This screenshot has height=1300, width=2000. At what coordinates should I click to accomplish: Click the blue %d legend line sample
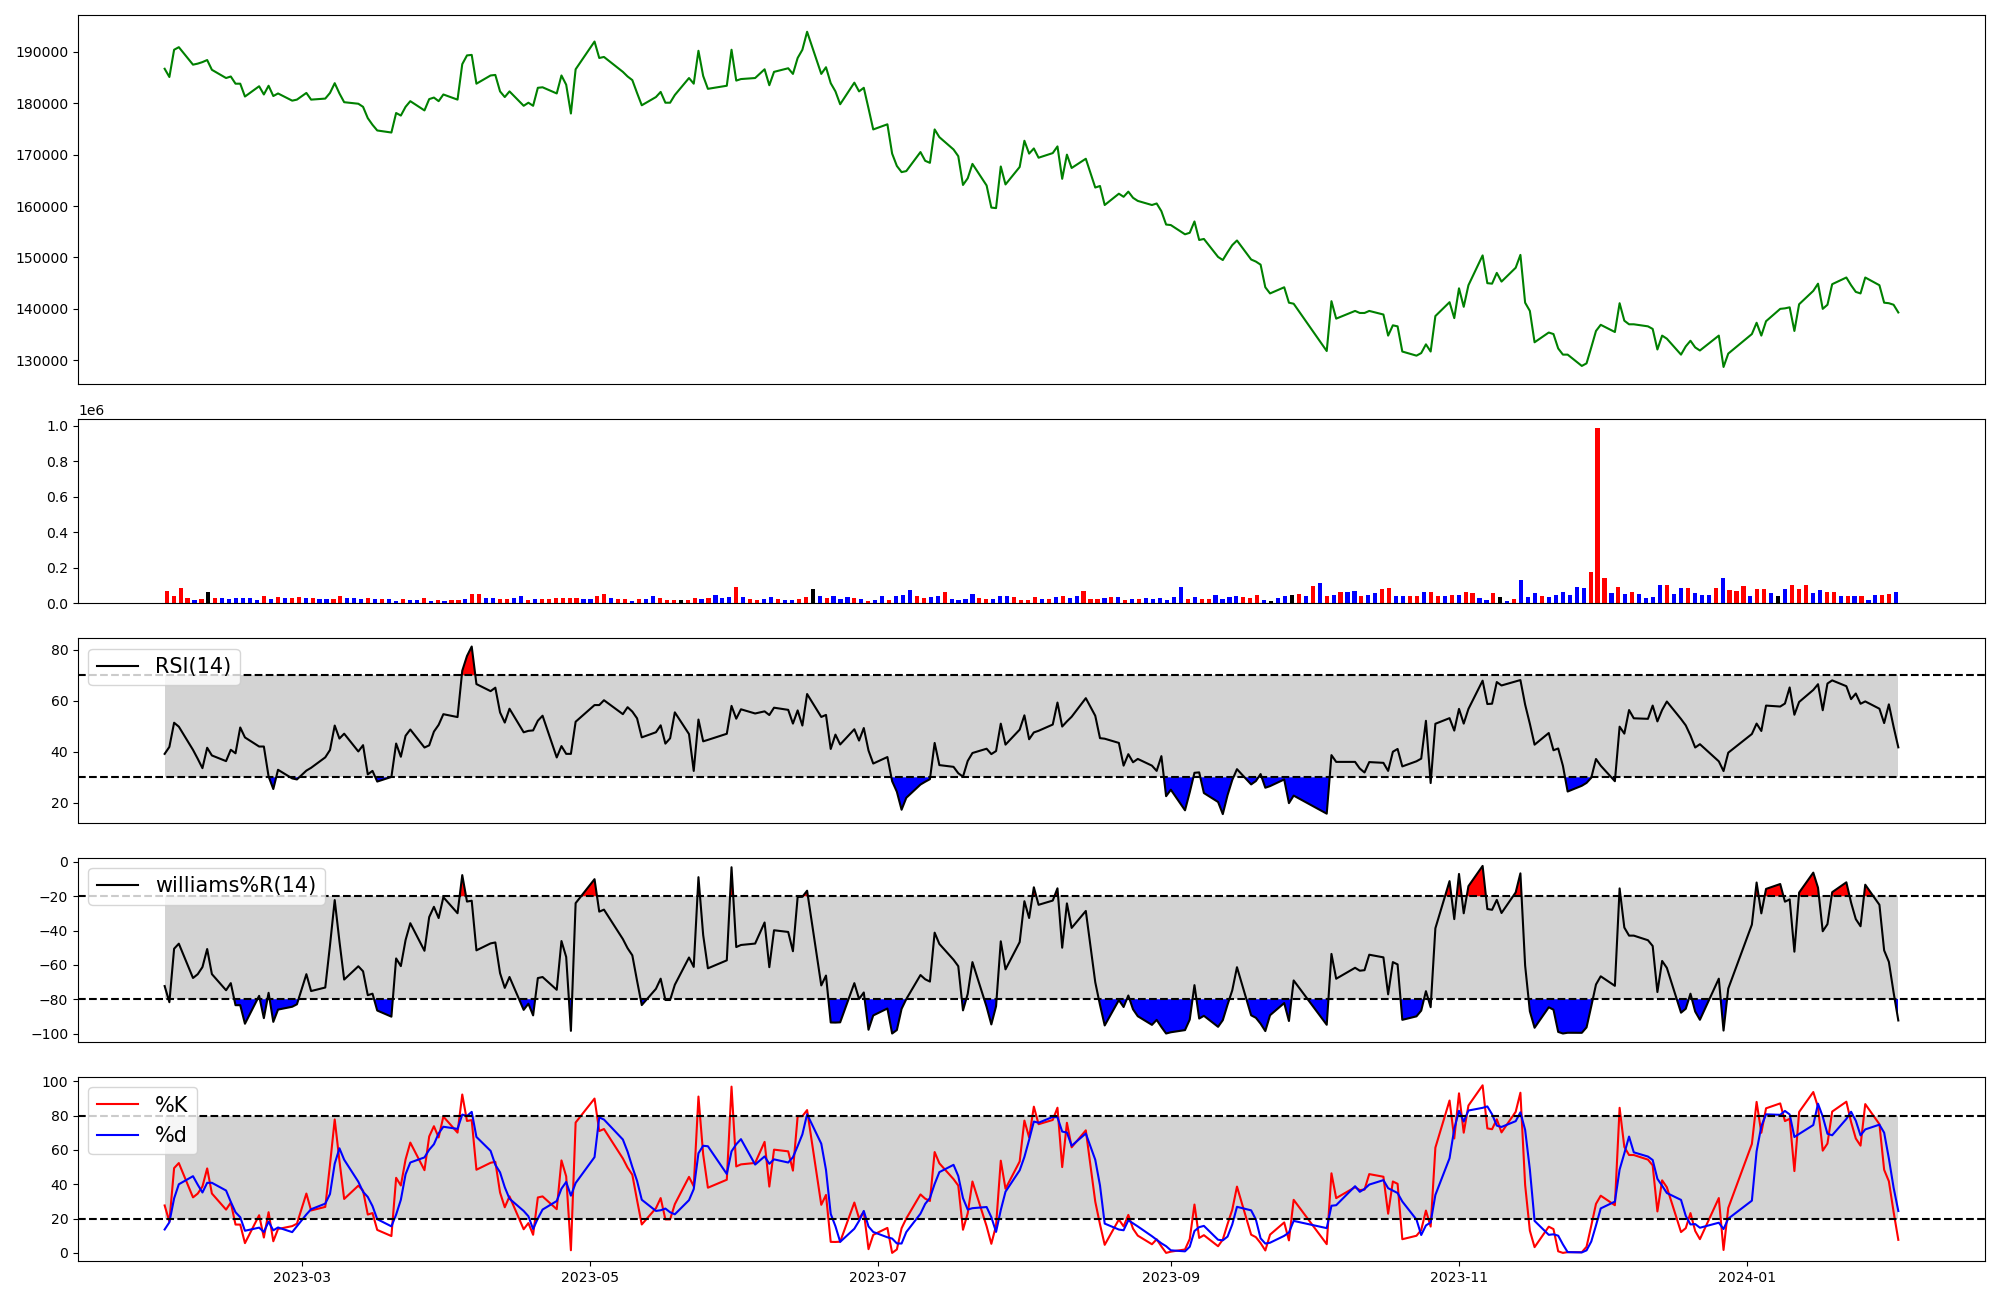pos(117,1135)
